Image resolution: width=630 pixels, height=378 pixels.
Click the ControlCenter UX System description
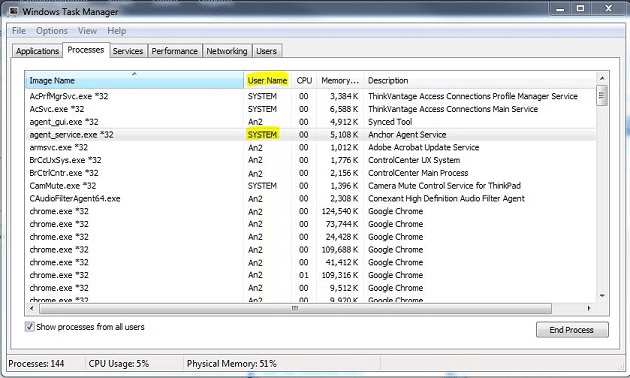(414, 160)
